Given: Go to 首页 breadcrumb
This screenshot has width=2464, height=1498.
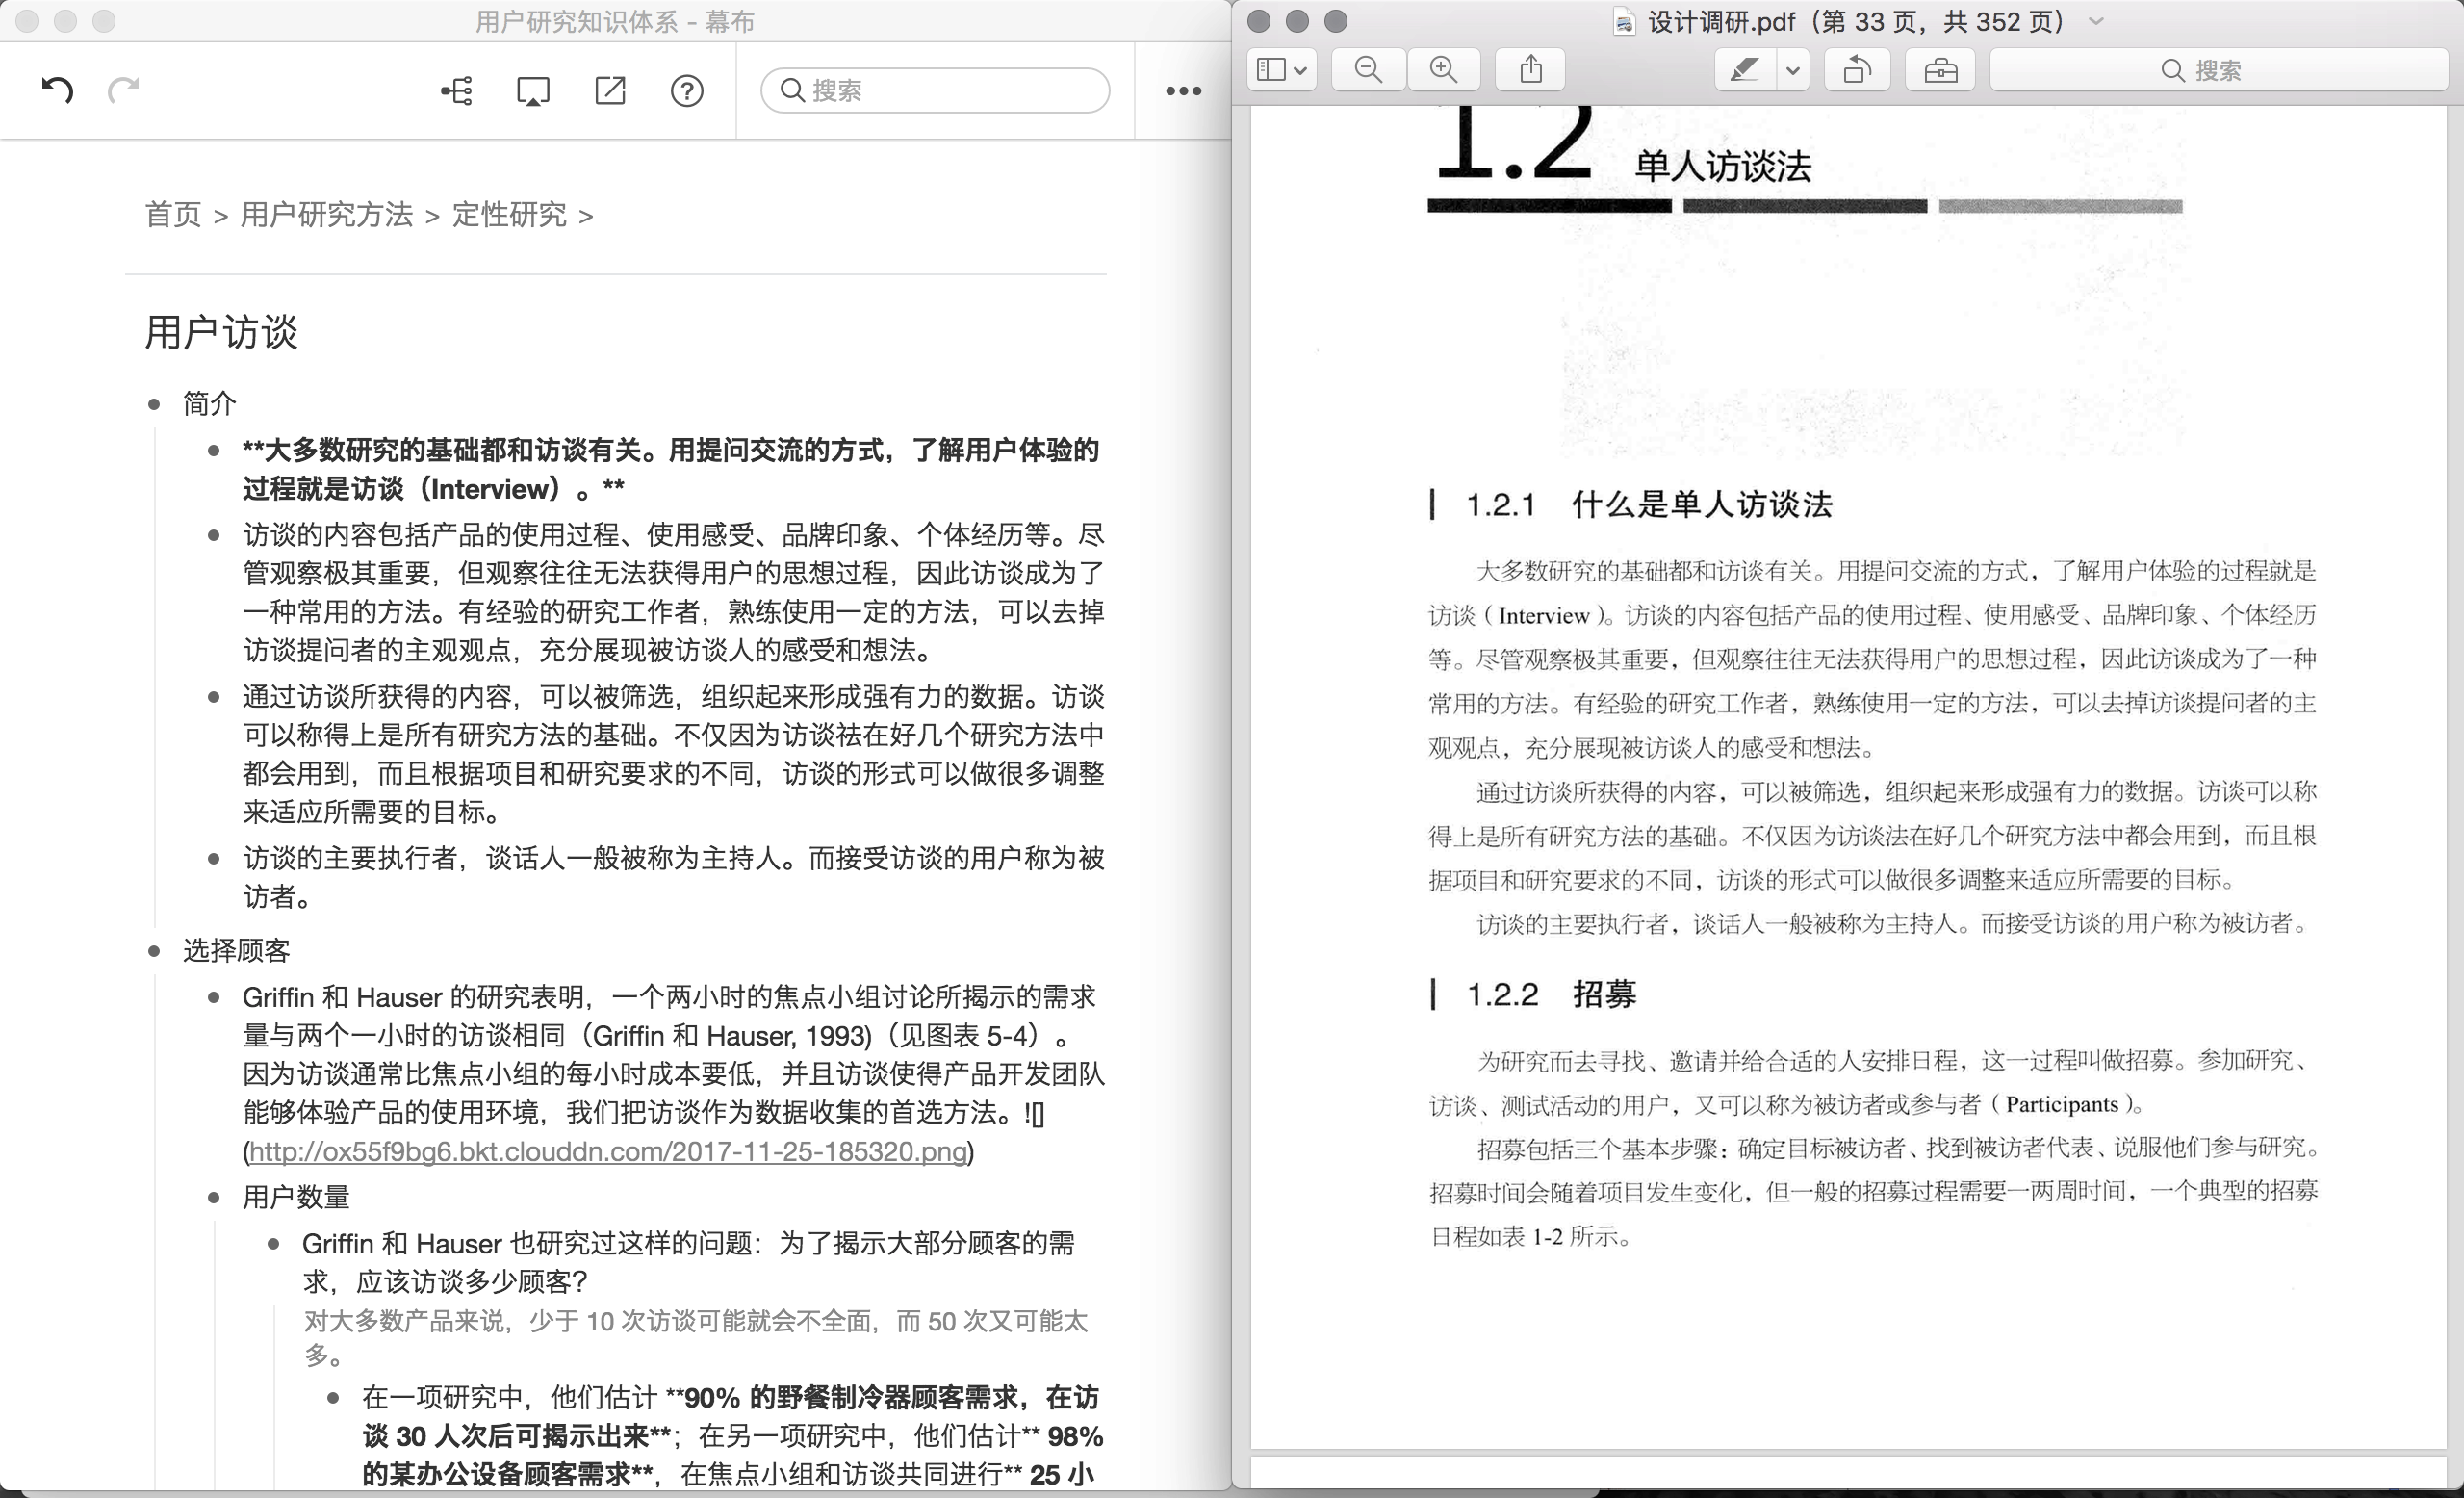Looking at the screenshot, I should click(173, 214).
